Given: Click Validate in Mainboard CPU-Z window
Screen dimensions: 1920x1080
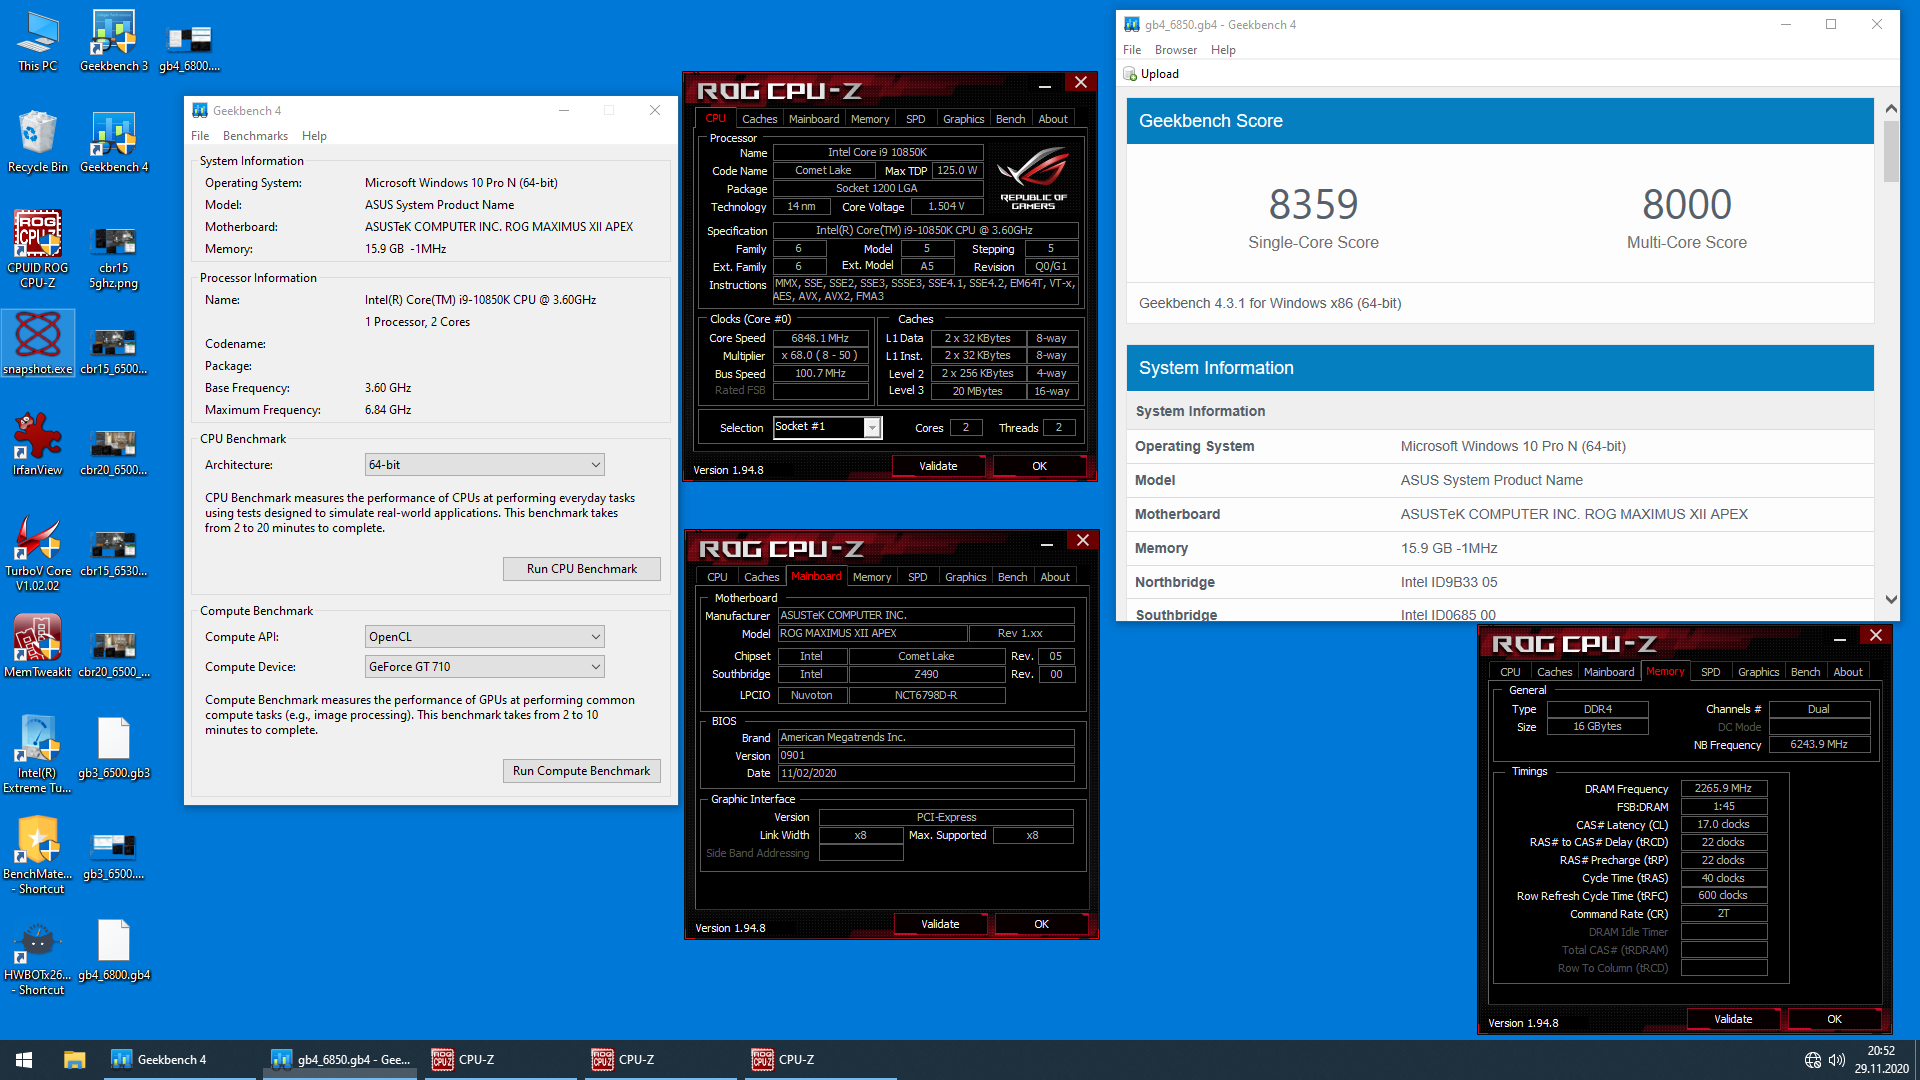Looking at the screenshot, I should [x=940, y=924].
